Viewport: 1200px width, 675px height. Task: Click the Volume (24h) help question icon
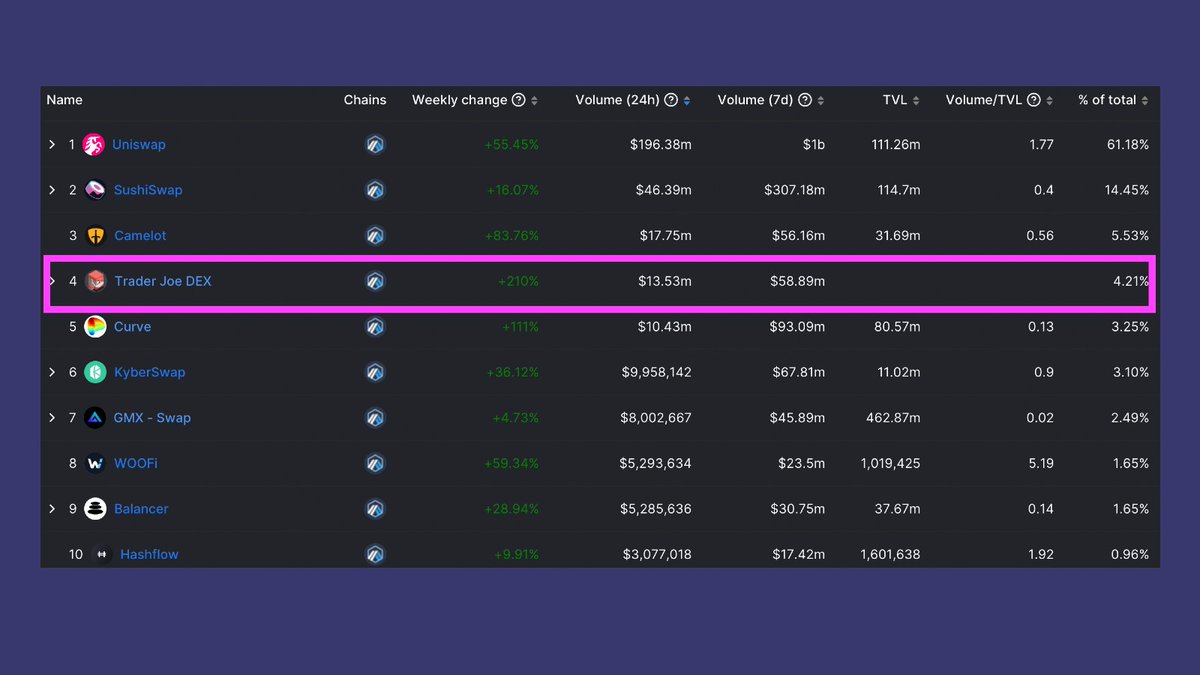(x=671, y=100)
